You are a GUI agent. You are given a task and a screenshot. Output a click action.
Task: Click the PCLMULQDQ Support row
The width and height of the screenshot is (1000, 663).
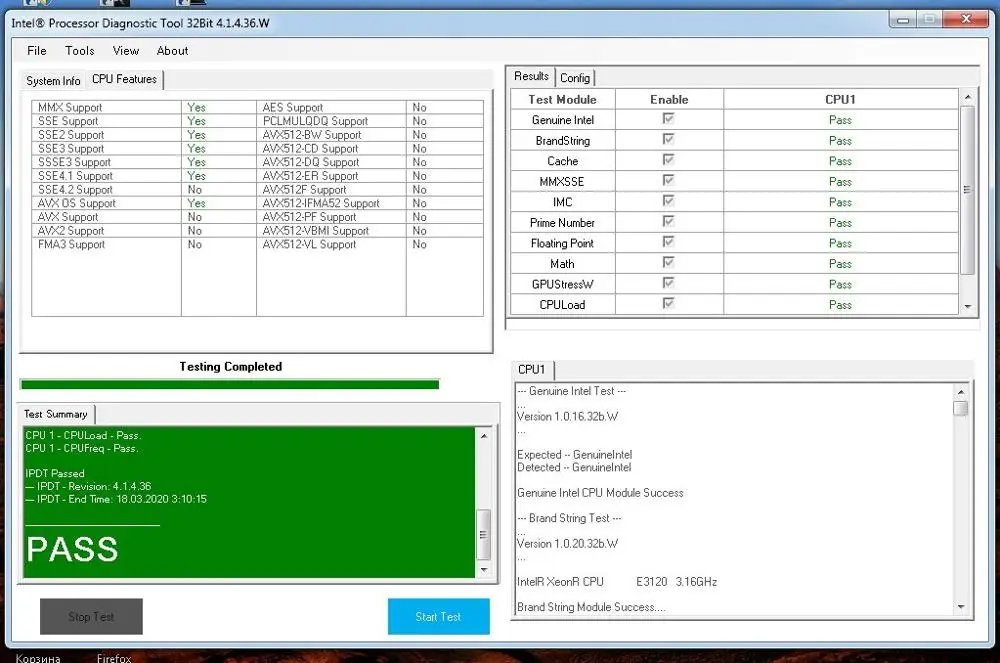(370, 121)
